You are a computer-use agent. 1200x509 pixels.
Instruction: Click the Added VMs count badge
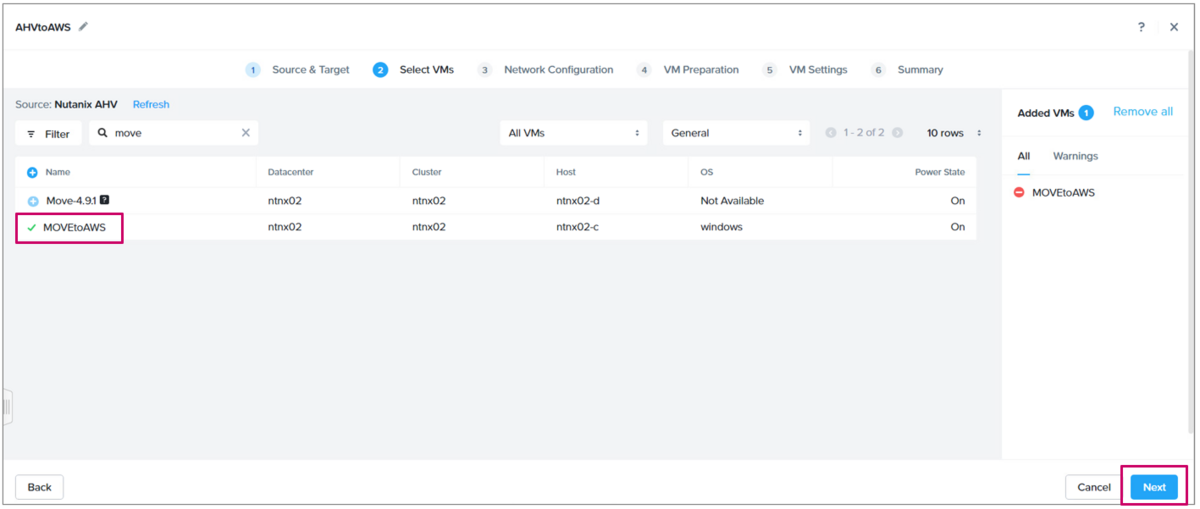pyautogui.click(x=1086, y=113)
